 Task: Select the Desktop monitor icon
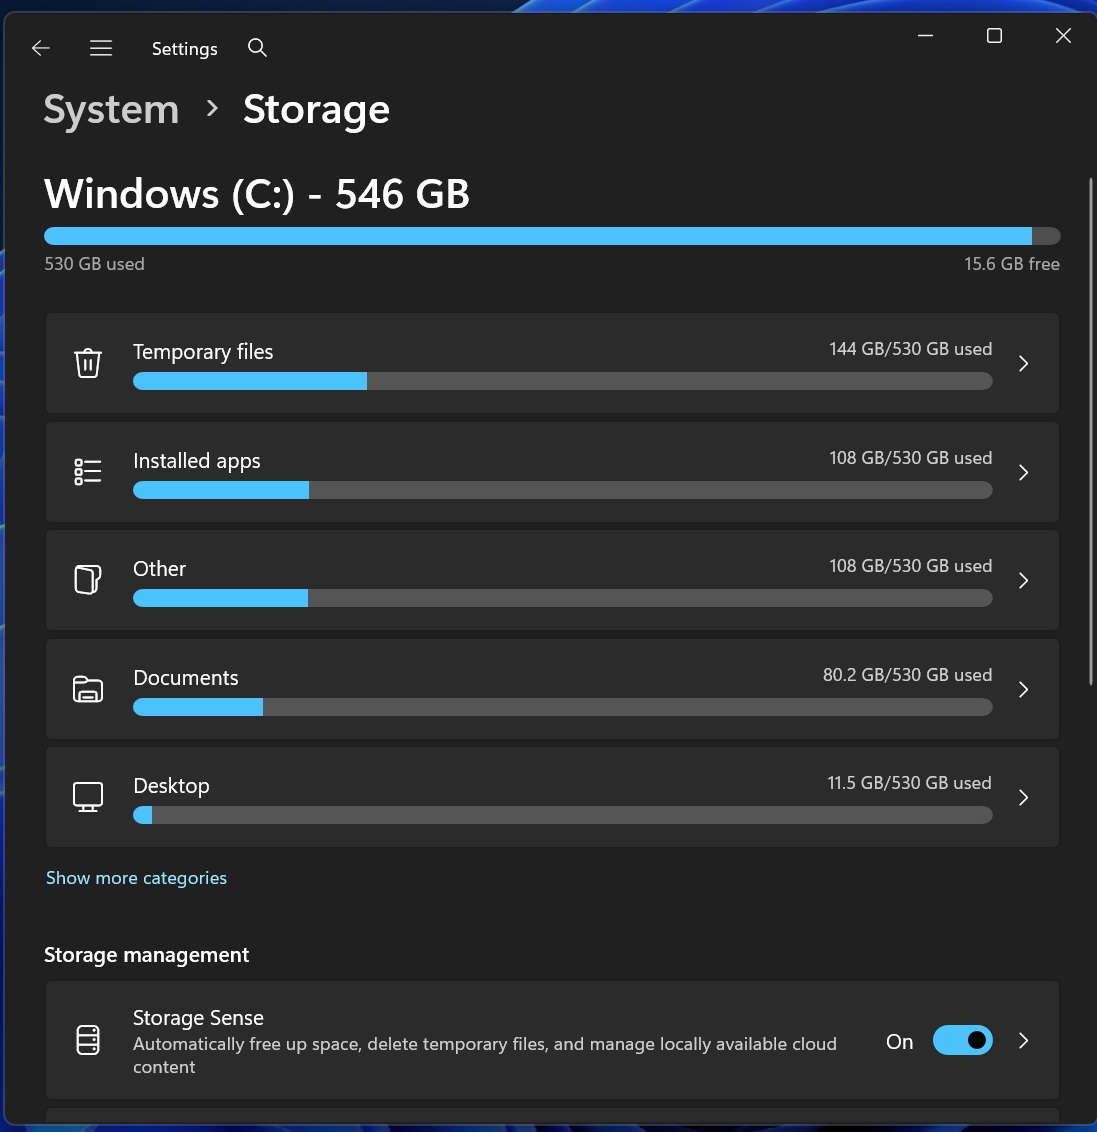(88, 797)
